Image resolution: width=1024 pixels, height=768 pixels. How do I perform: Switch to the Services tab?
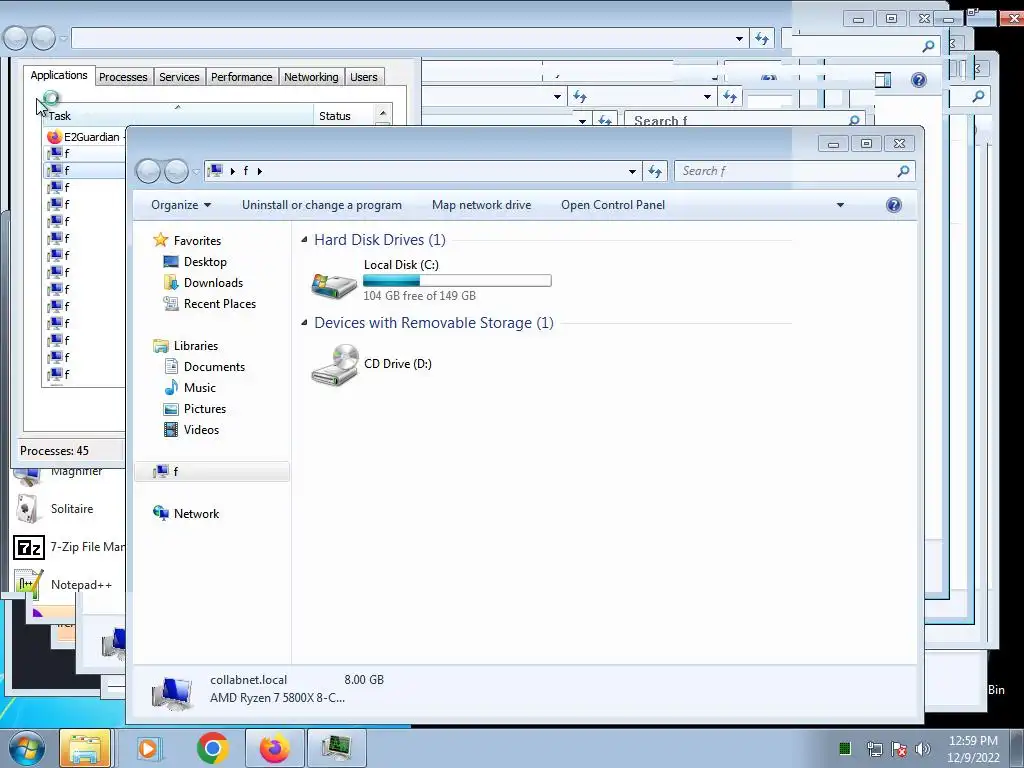[x=179, y=77]
